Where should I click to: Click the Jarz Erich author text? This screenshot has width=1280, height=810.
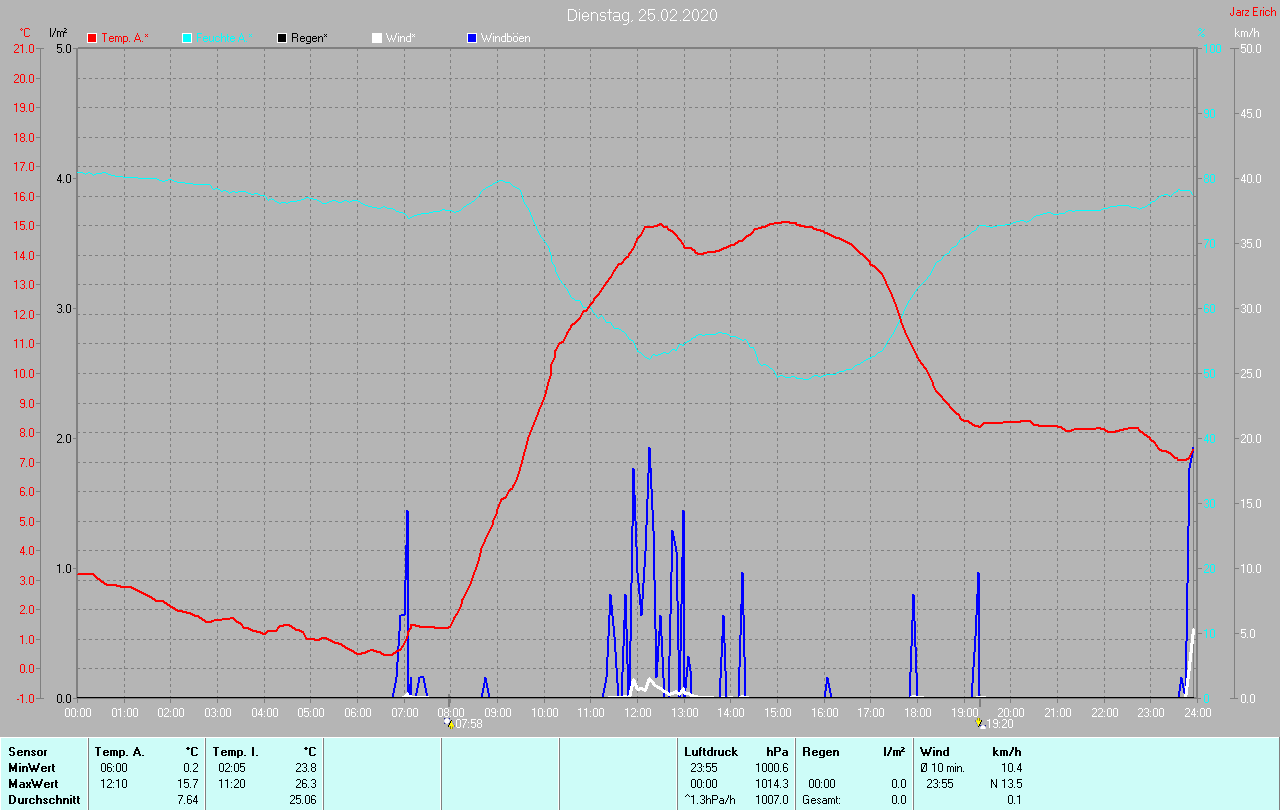1252,12
